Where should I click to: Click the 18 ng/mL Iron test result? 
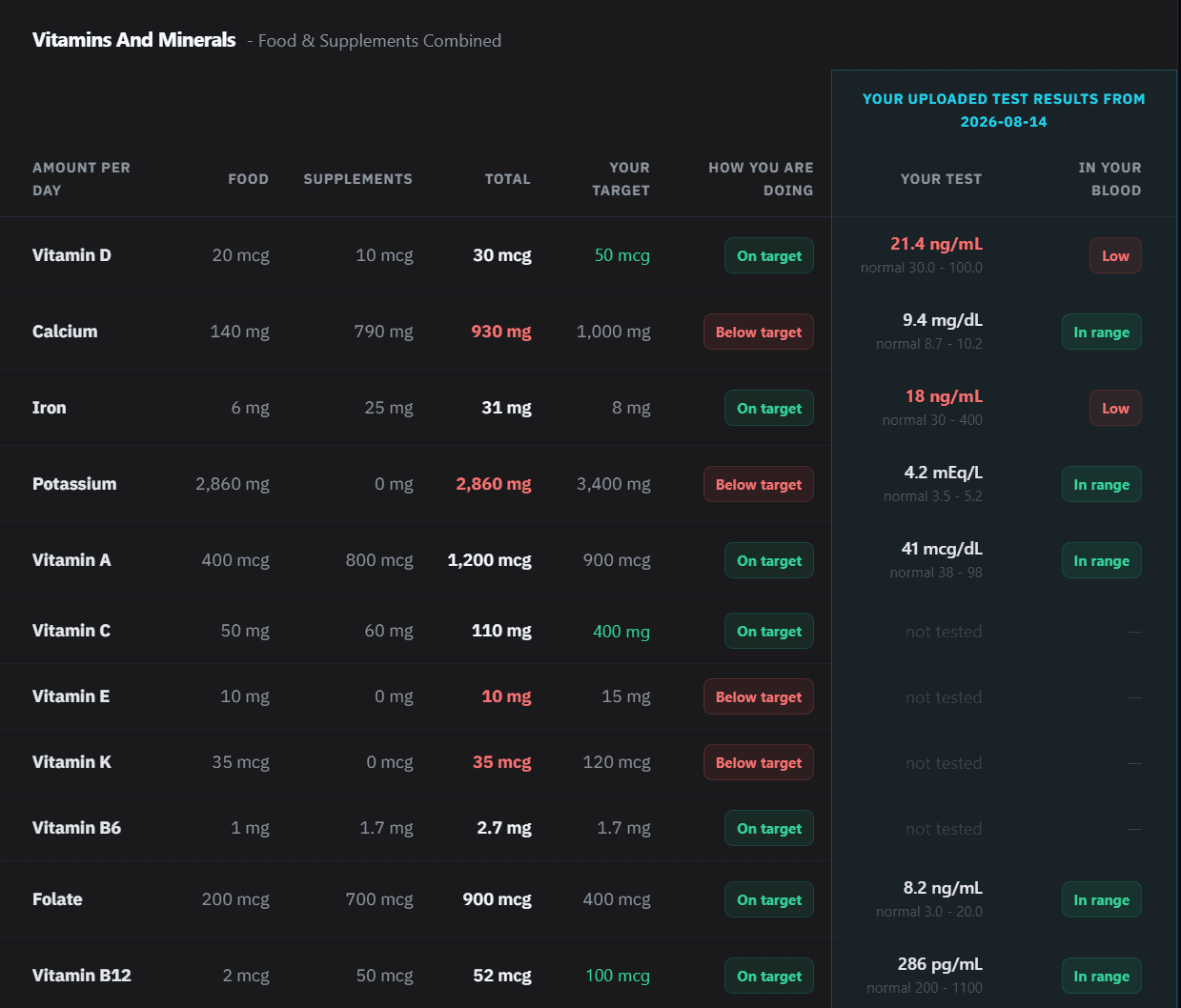[944, 396]
